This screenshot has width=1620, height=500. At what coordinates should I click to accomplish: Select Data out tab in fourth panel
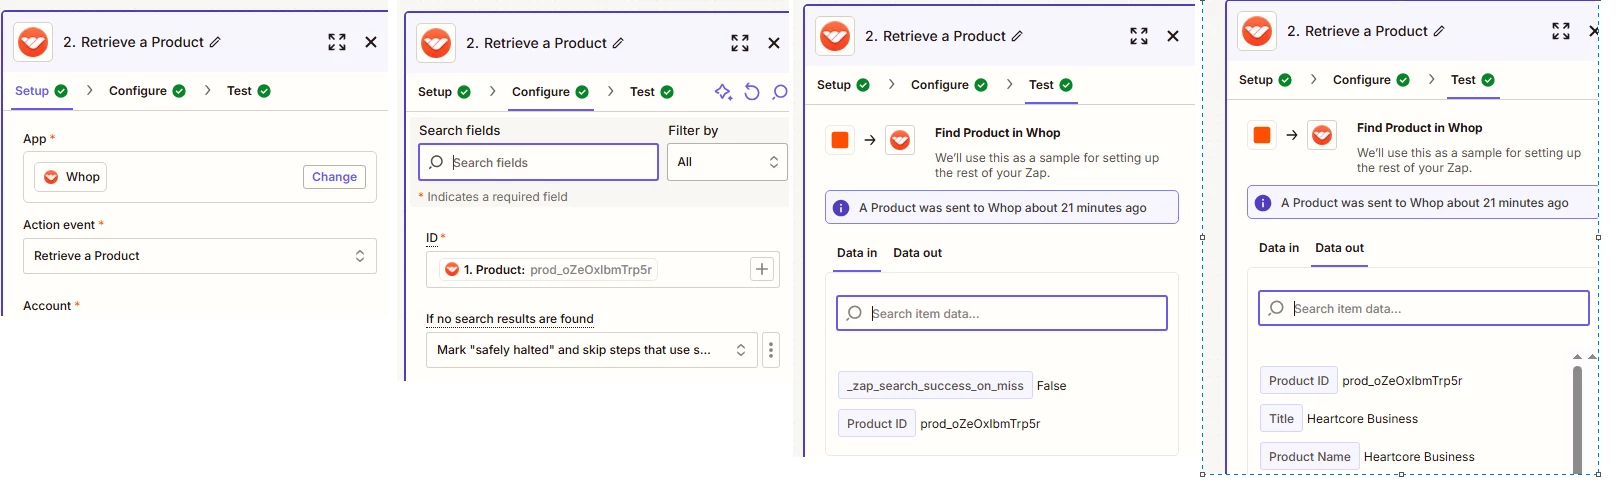click(x=1339, y=248)
